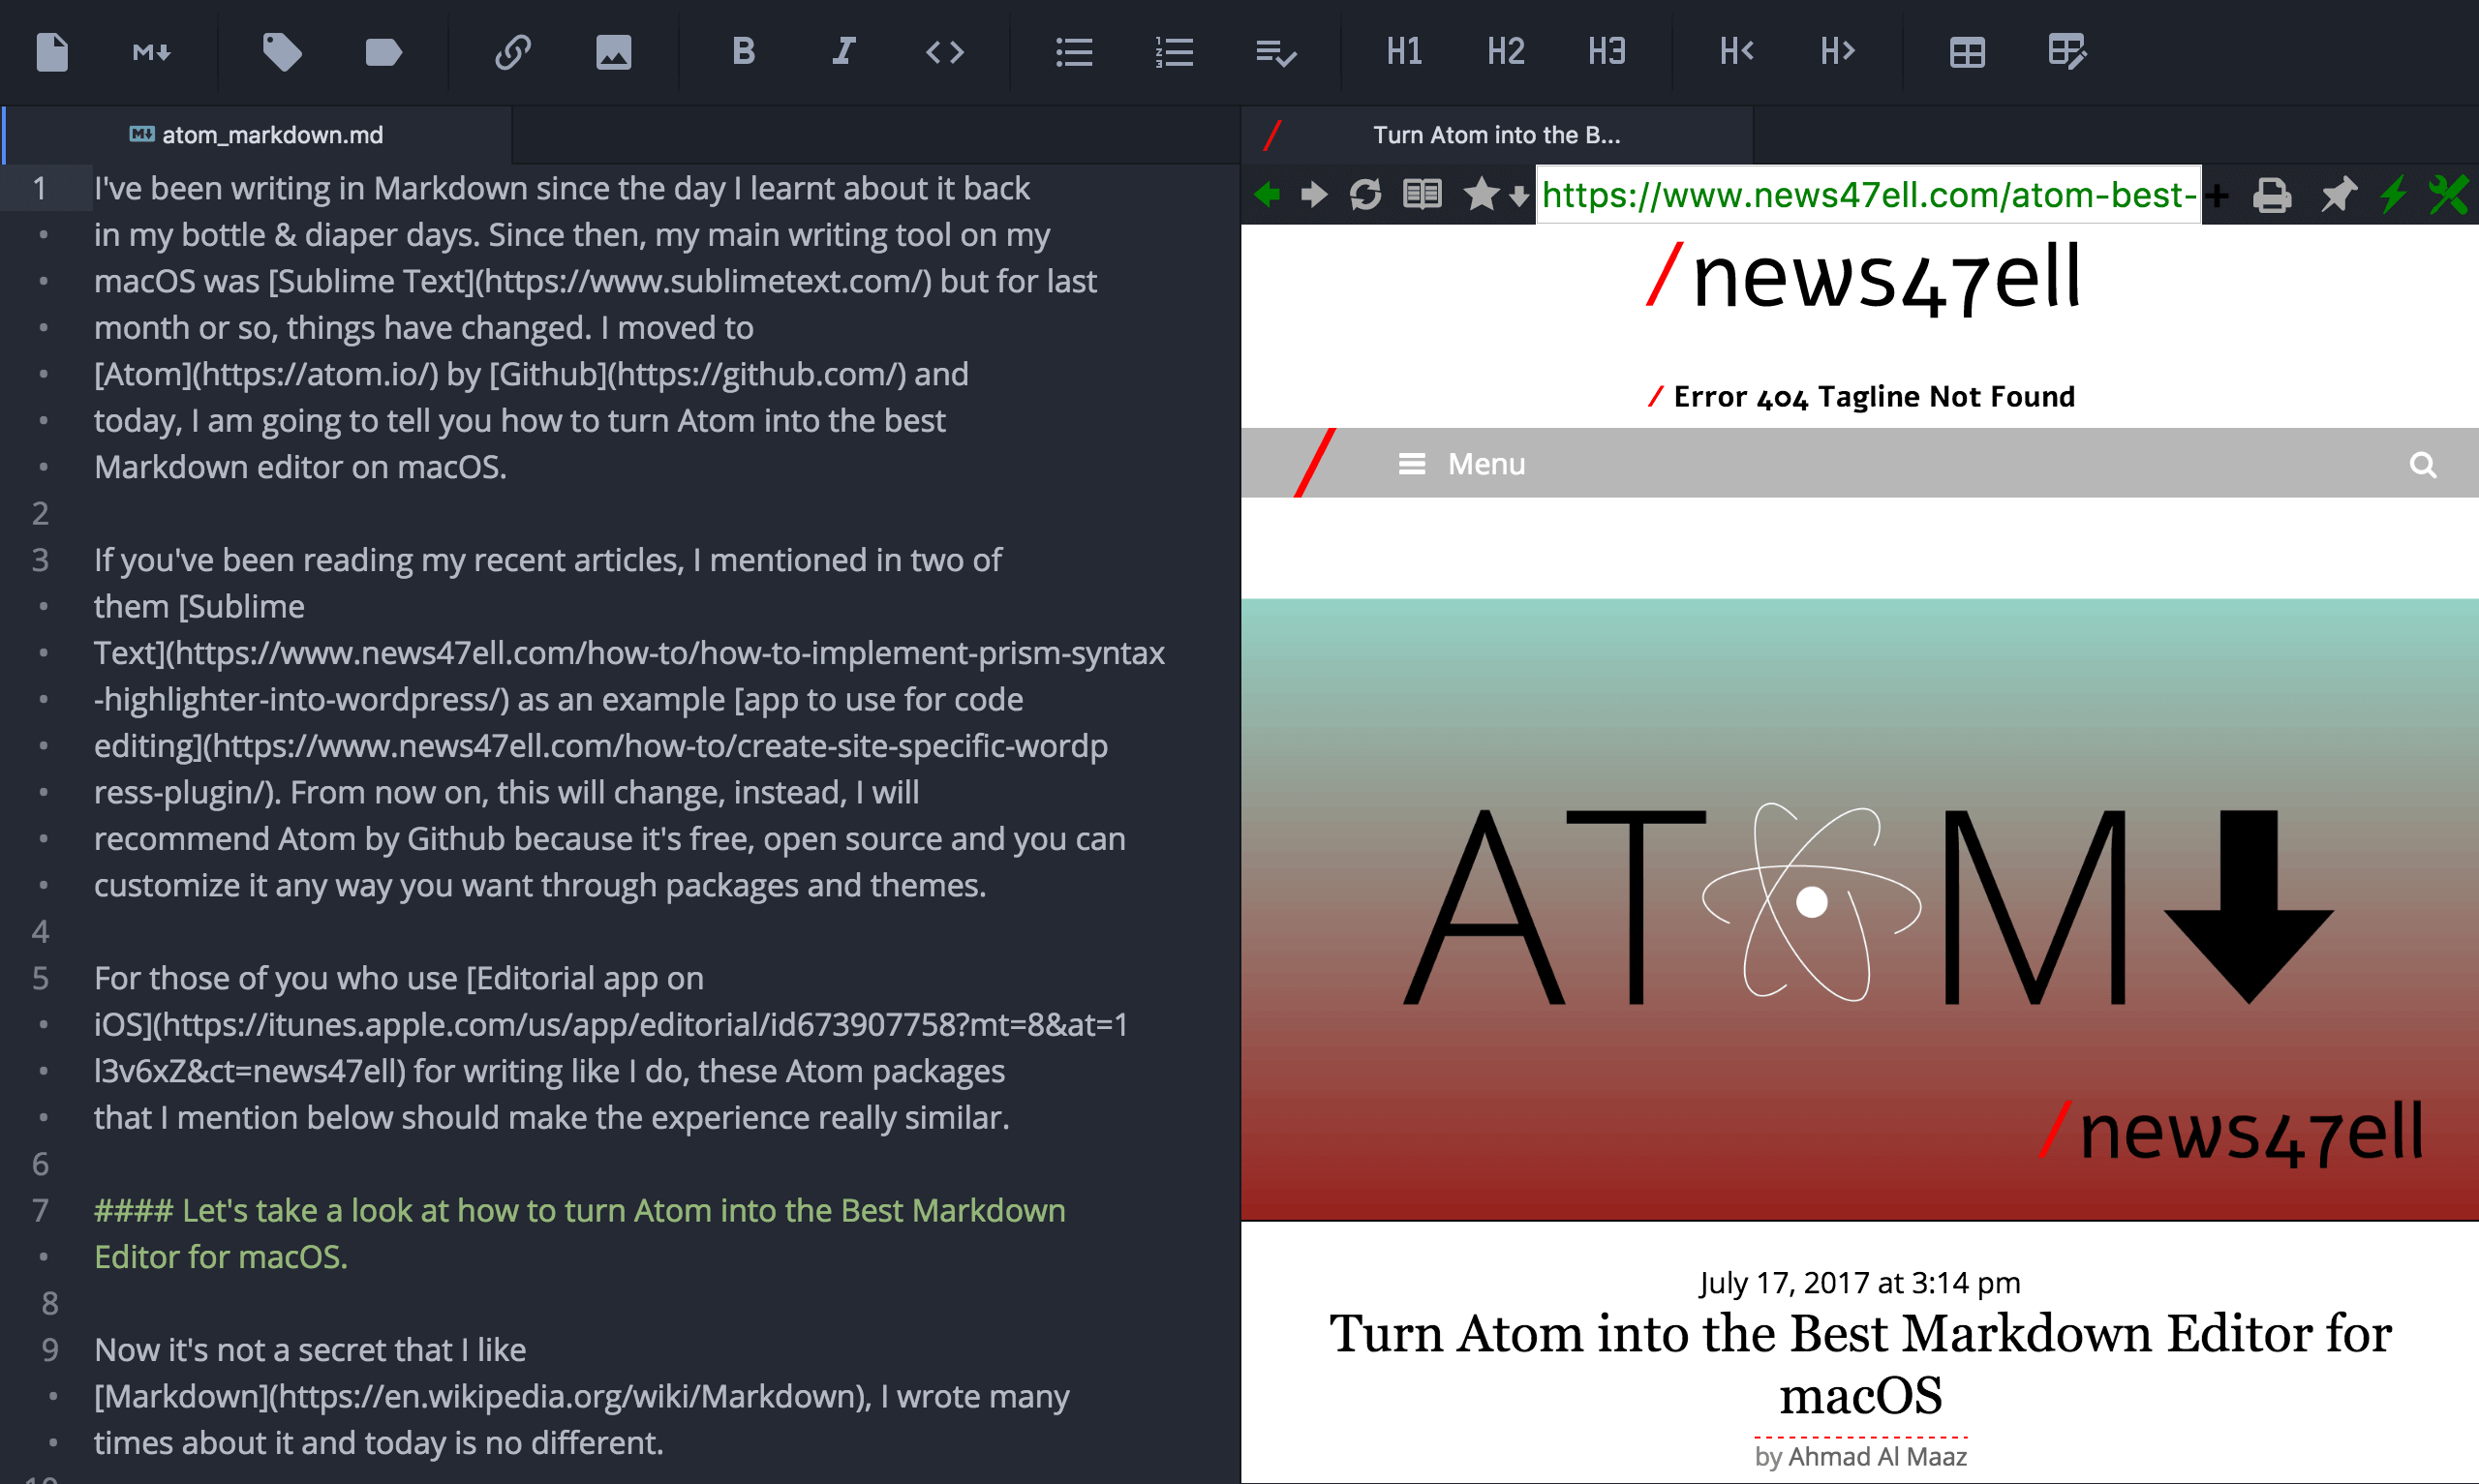This screenshot has width=2479, height=1484.
Task: Decrease heading level with H< icon
Action: coord(1737,51)
